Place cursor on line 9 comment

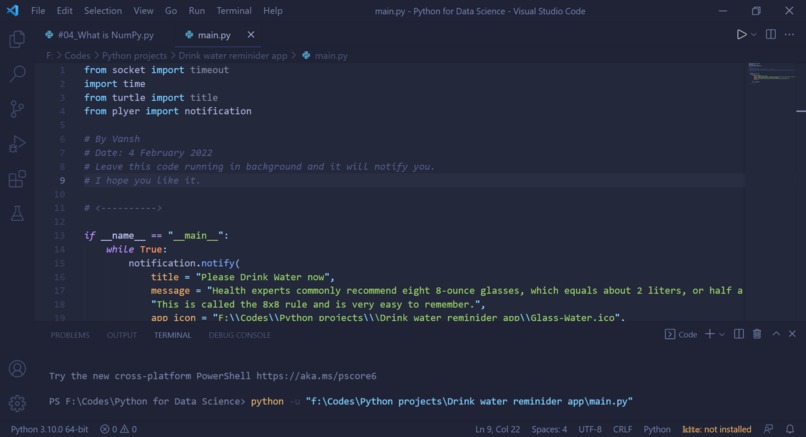pos(142,180)
